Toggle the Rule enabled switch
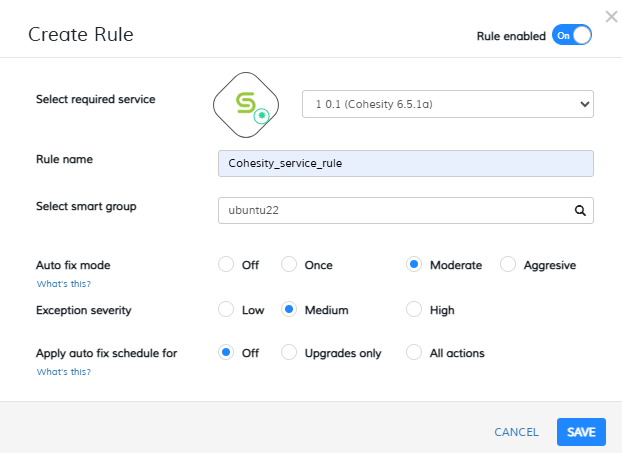Image resolution: width=622 pixels, height=453 pixels. 572,35
